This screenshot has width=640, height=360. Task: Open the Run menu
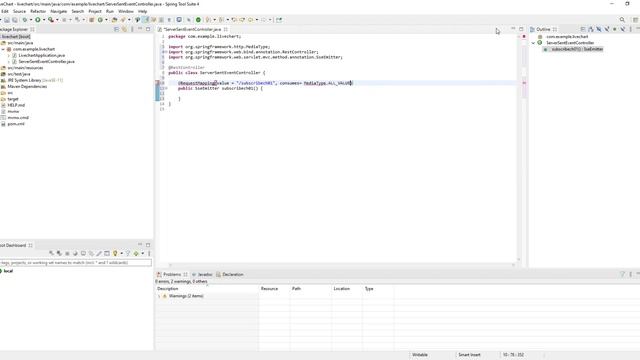click(110, 11)
